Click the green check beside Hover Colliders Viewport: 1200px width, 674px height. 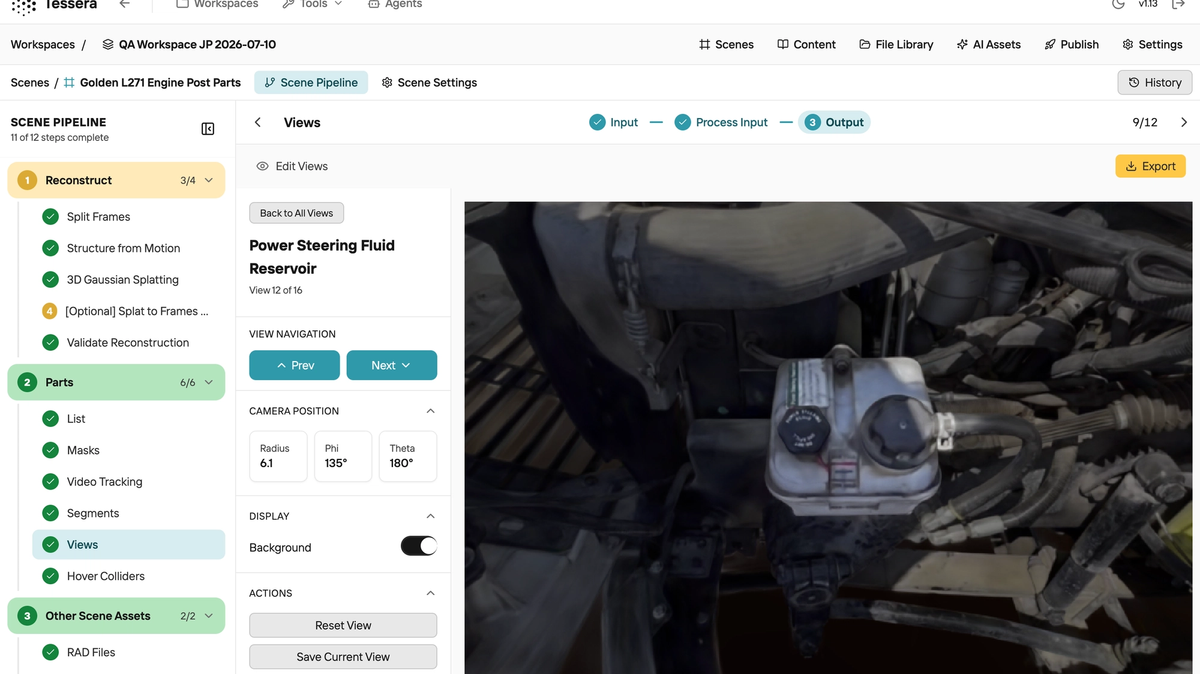(x=50, y=576)
